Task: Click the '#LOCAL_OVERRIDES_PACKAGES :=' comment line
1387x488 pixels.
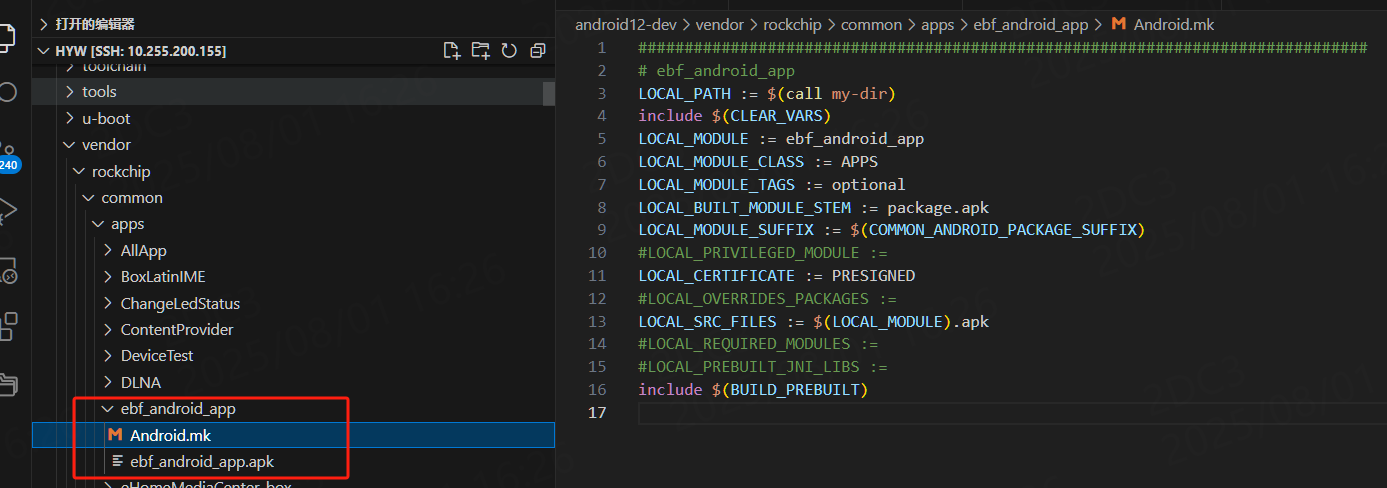Action: click(x=767, y=299)
